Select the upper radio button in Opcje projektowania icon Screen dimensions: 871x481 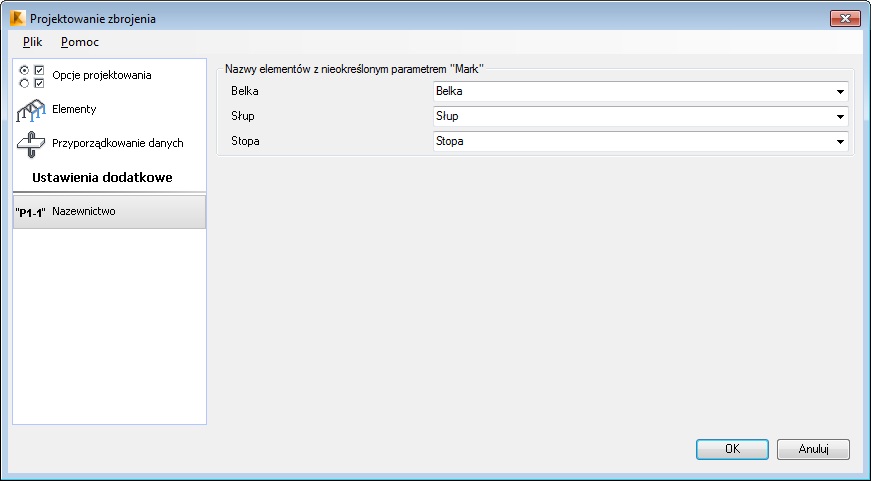pos(24,71)
